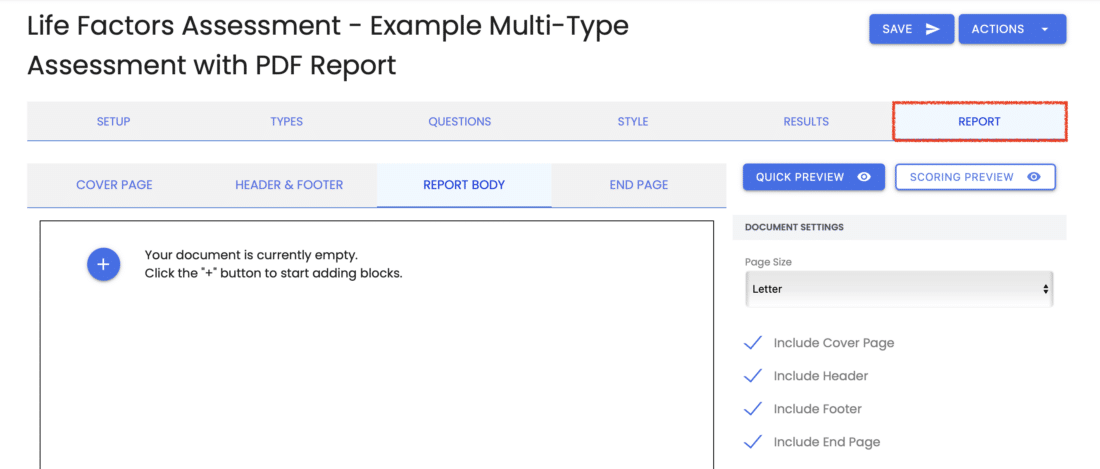Viewport: 1100px width, 469px height.
Task: Switch to the Results tab
Action: pyautogui.click(x=806, y=121)
